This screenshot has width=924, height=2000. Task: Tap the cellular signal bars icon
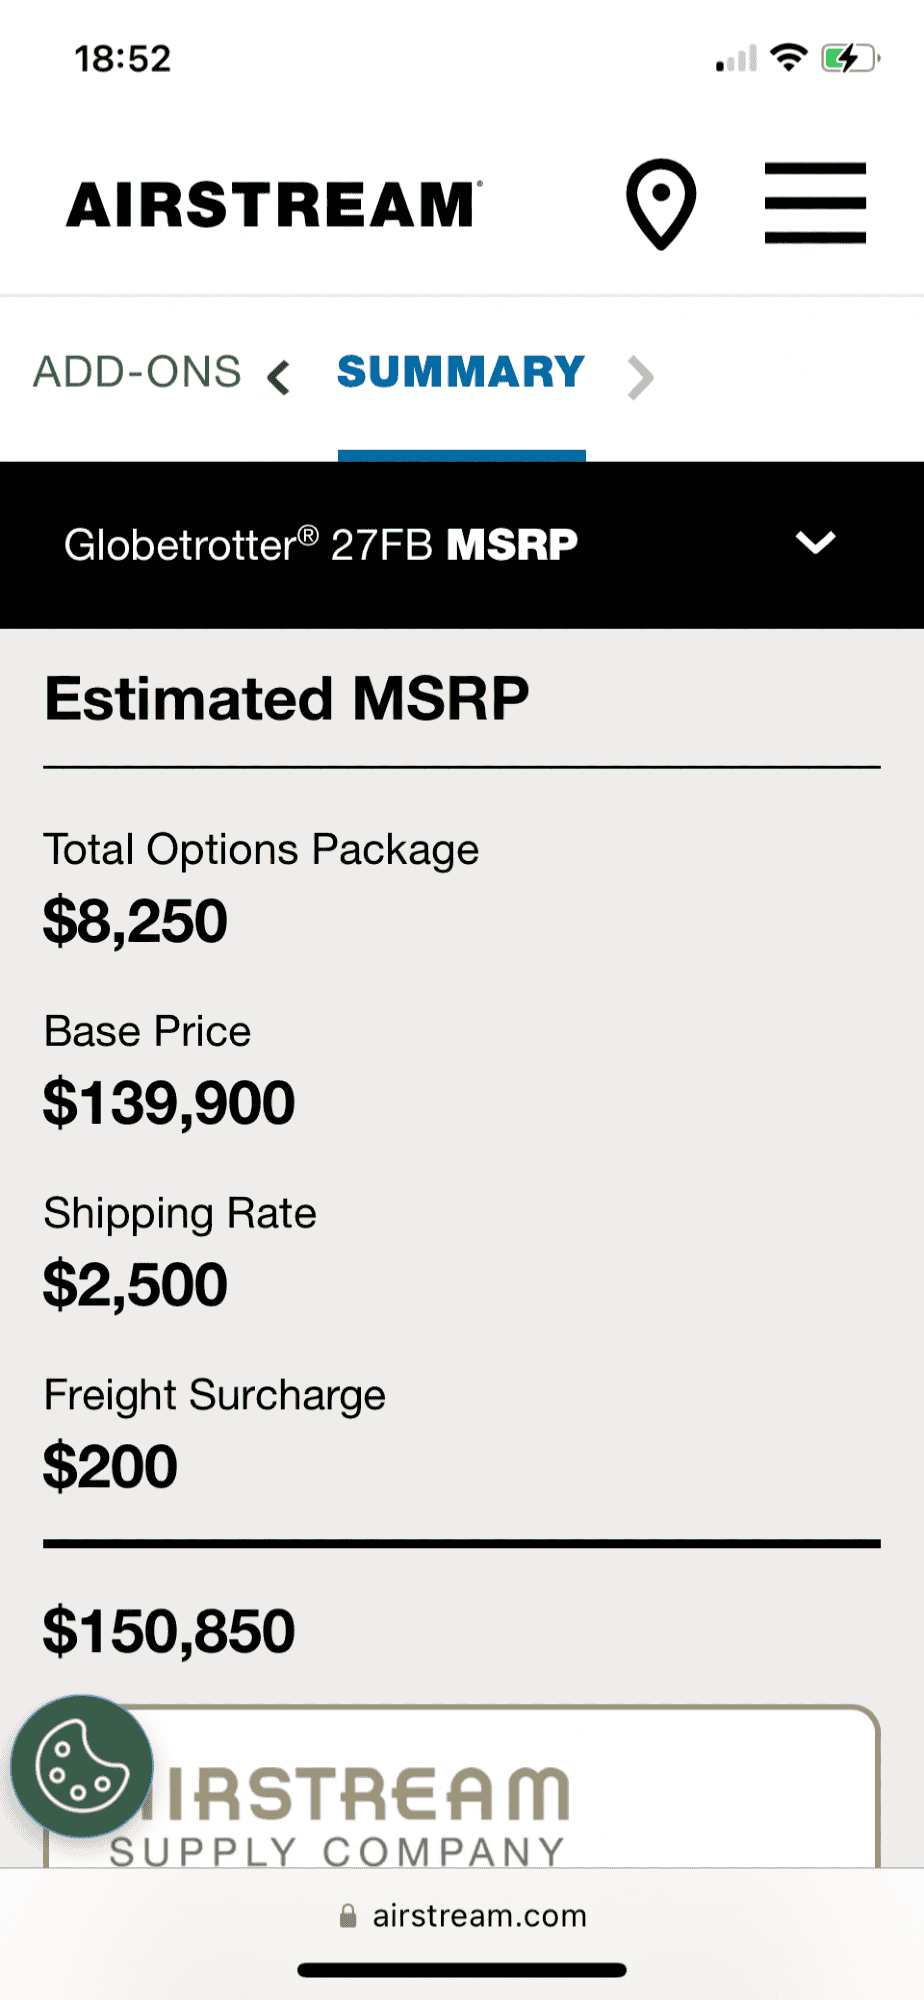[x=737, y=60]
